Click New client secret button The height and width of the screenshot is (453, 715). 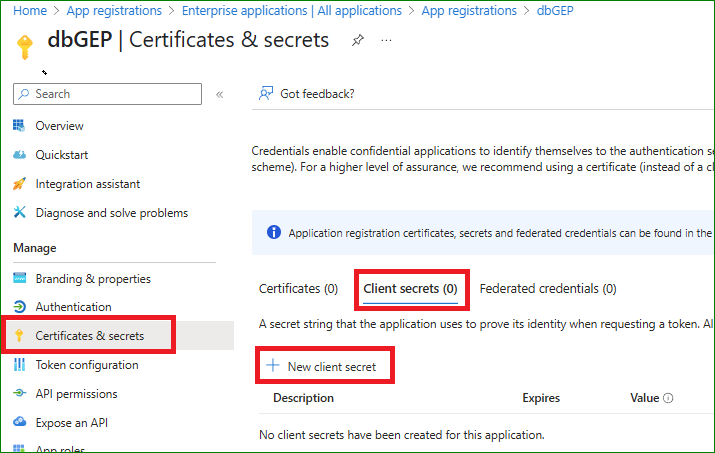(x=322, y=367)
